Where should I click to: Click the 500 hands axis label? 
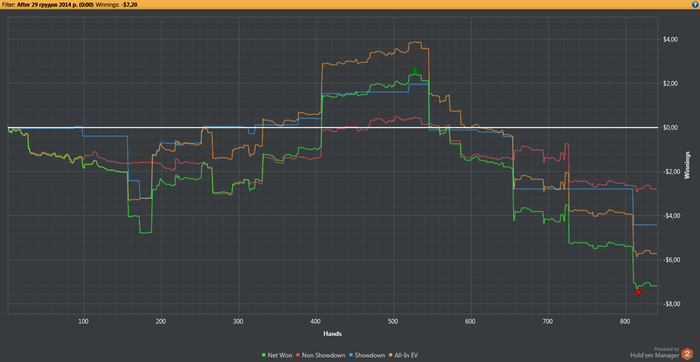click(x=393, y=321)
